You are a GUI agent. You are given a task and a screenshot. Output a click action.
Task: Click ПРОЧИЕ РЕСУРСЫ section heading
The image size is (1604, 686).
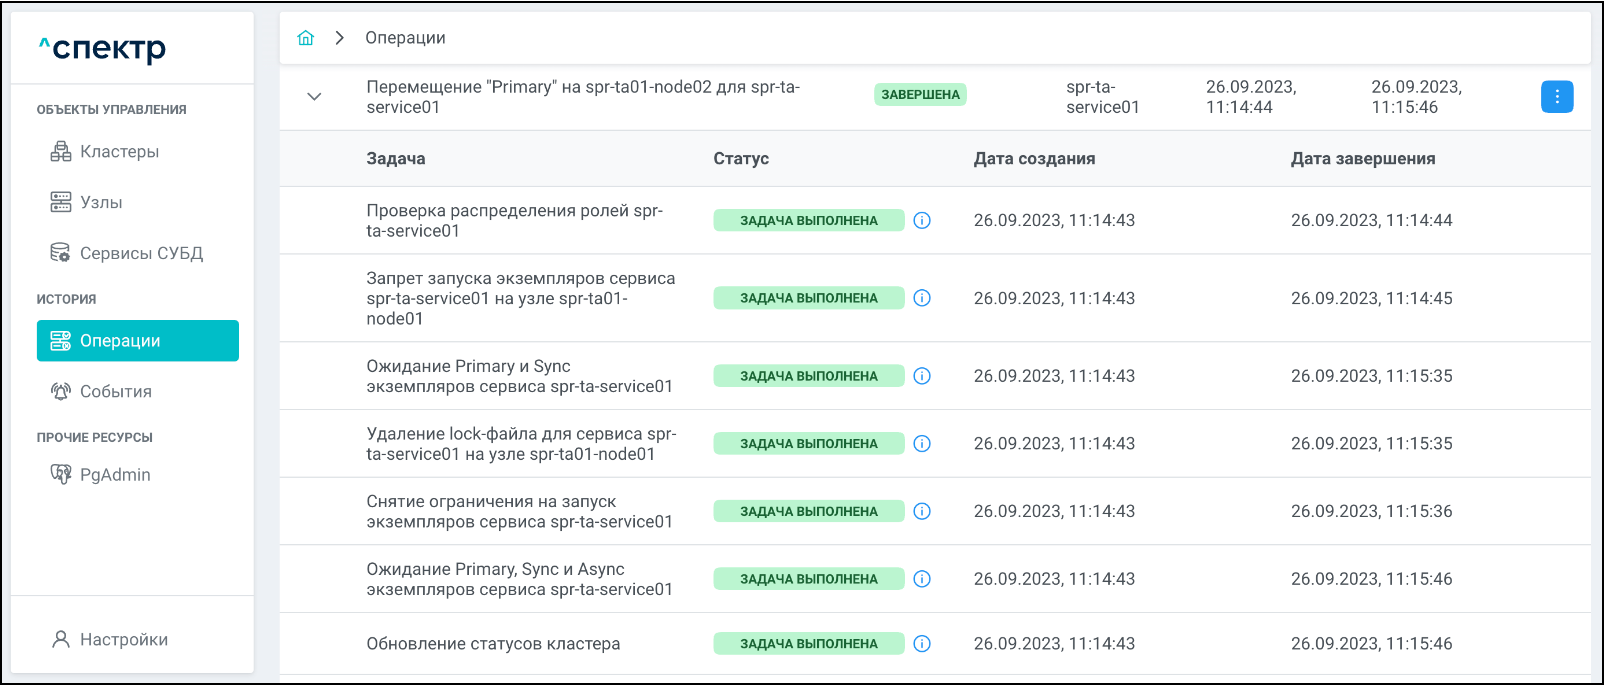pos(95,438)
